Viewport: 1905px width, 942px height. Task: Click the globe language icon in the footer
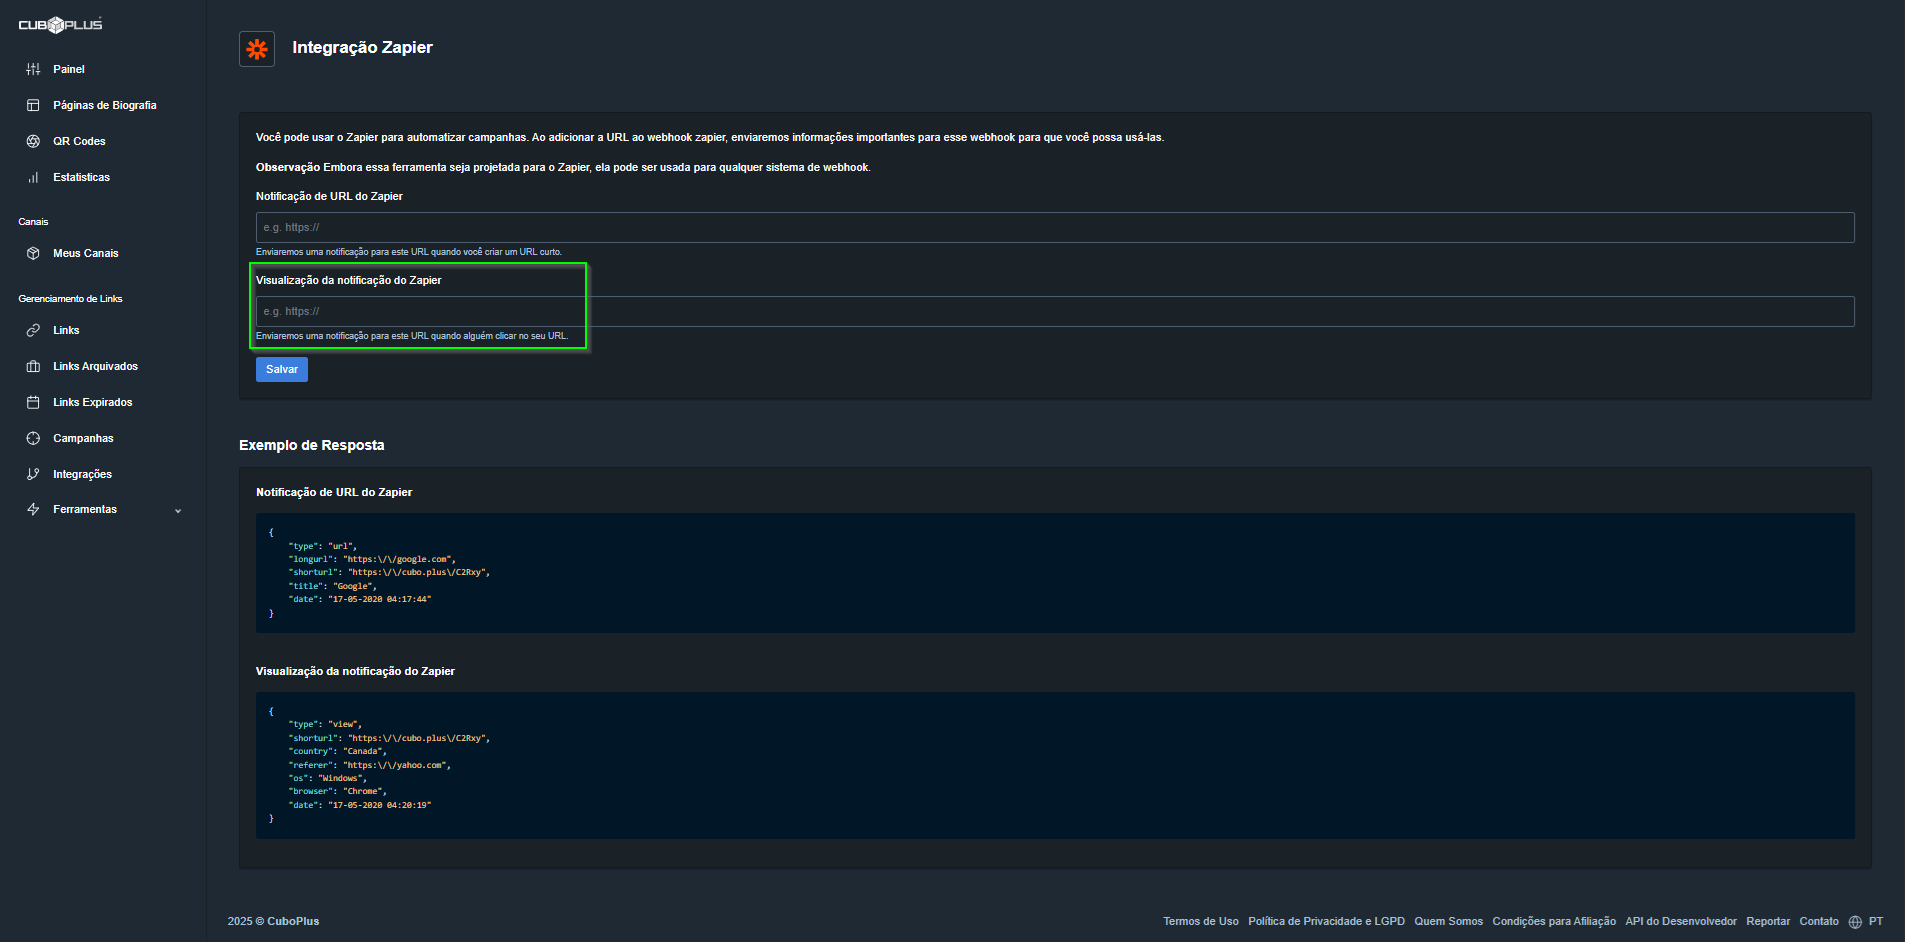tap(1855, 922)
